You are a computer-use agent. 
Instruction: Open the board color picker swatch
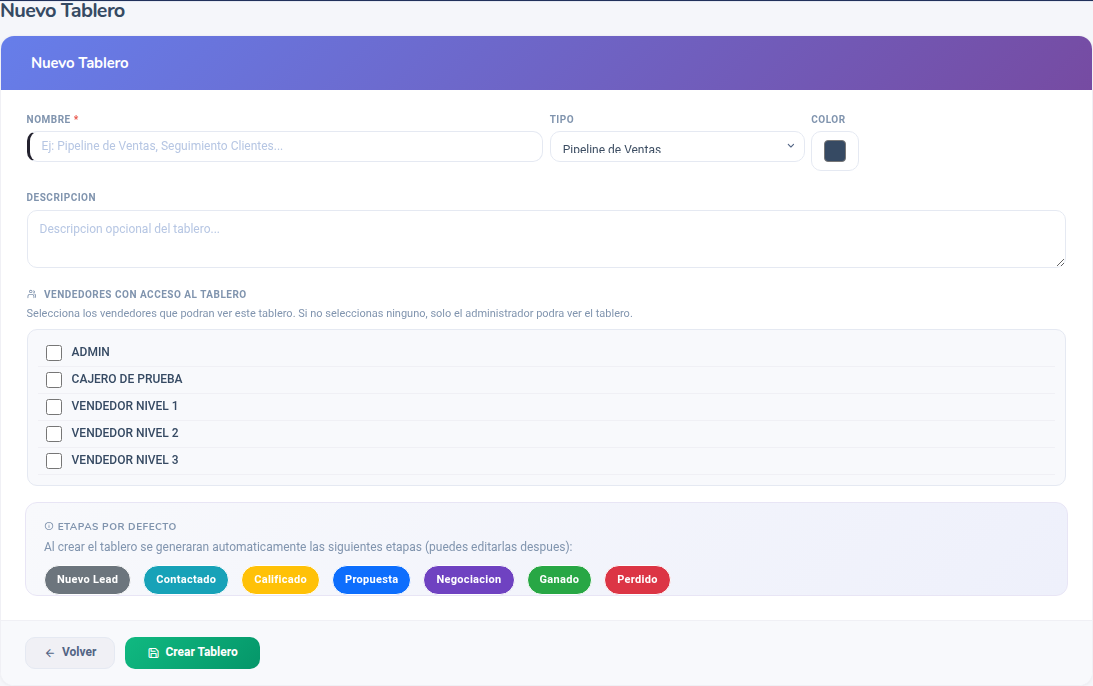point(834,151)
